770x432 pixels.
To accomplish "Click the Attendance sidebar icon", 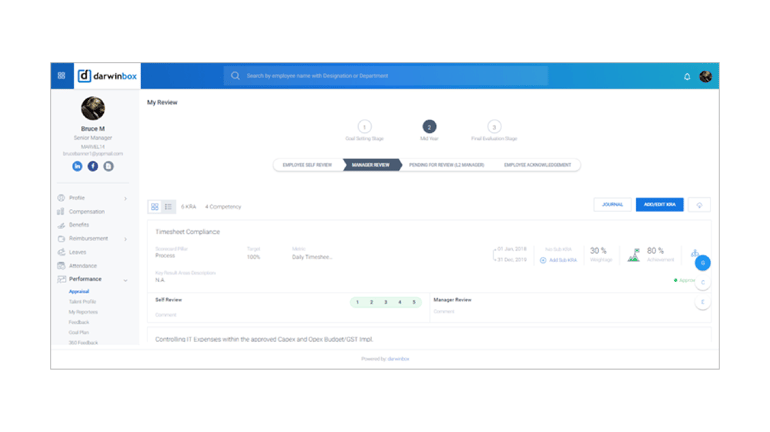I will [x=61, y=266].
